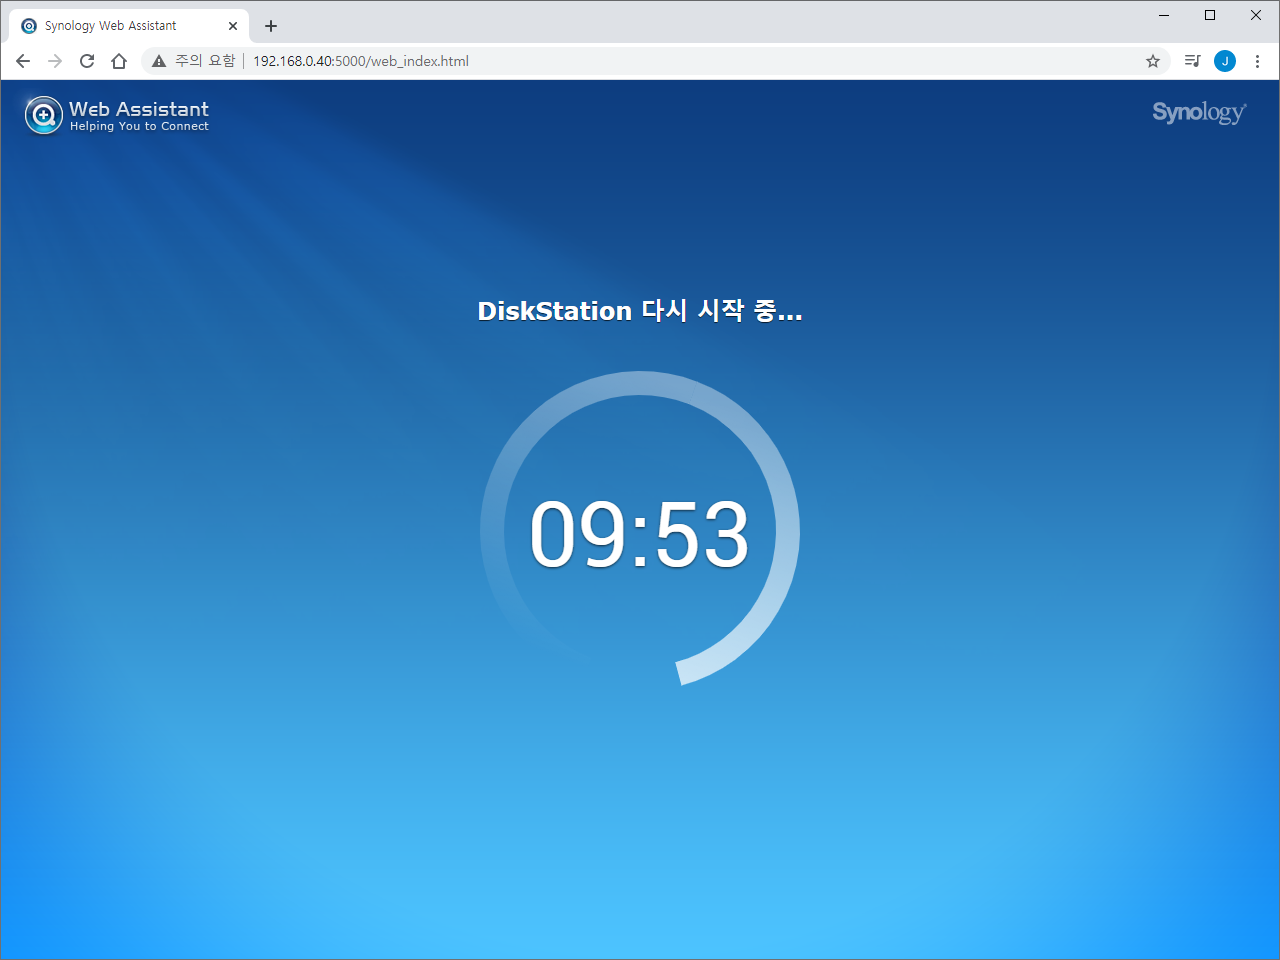Open the media control icon in toolbar
The image size is (1280, 960).
(x=1192, y=61)
